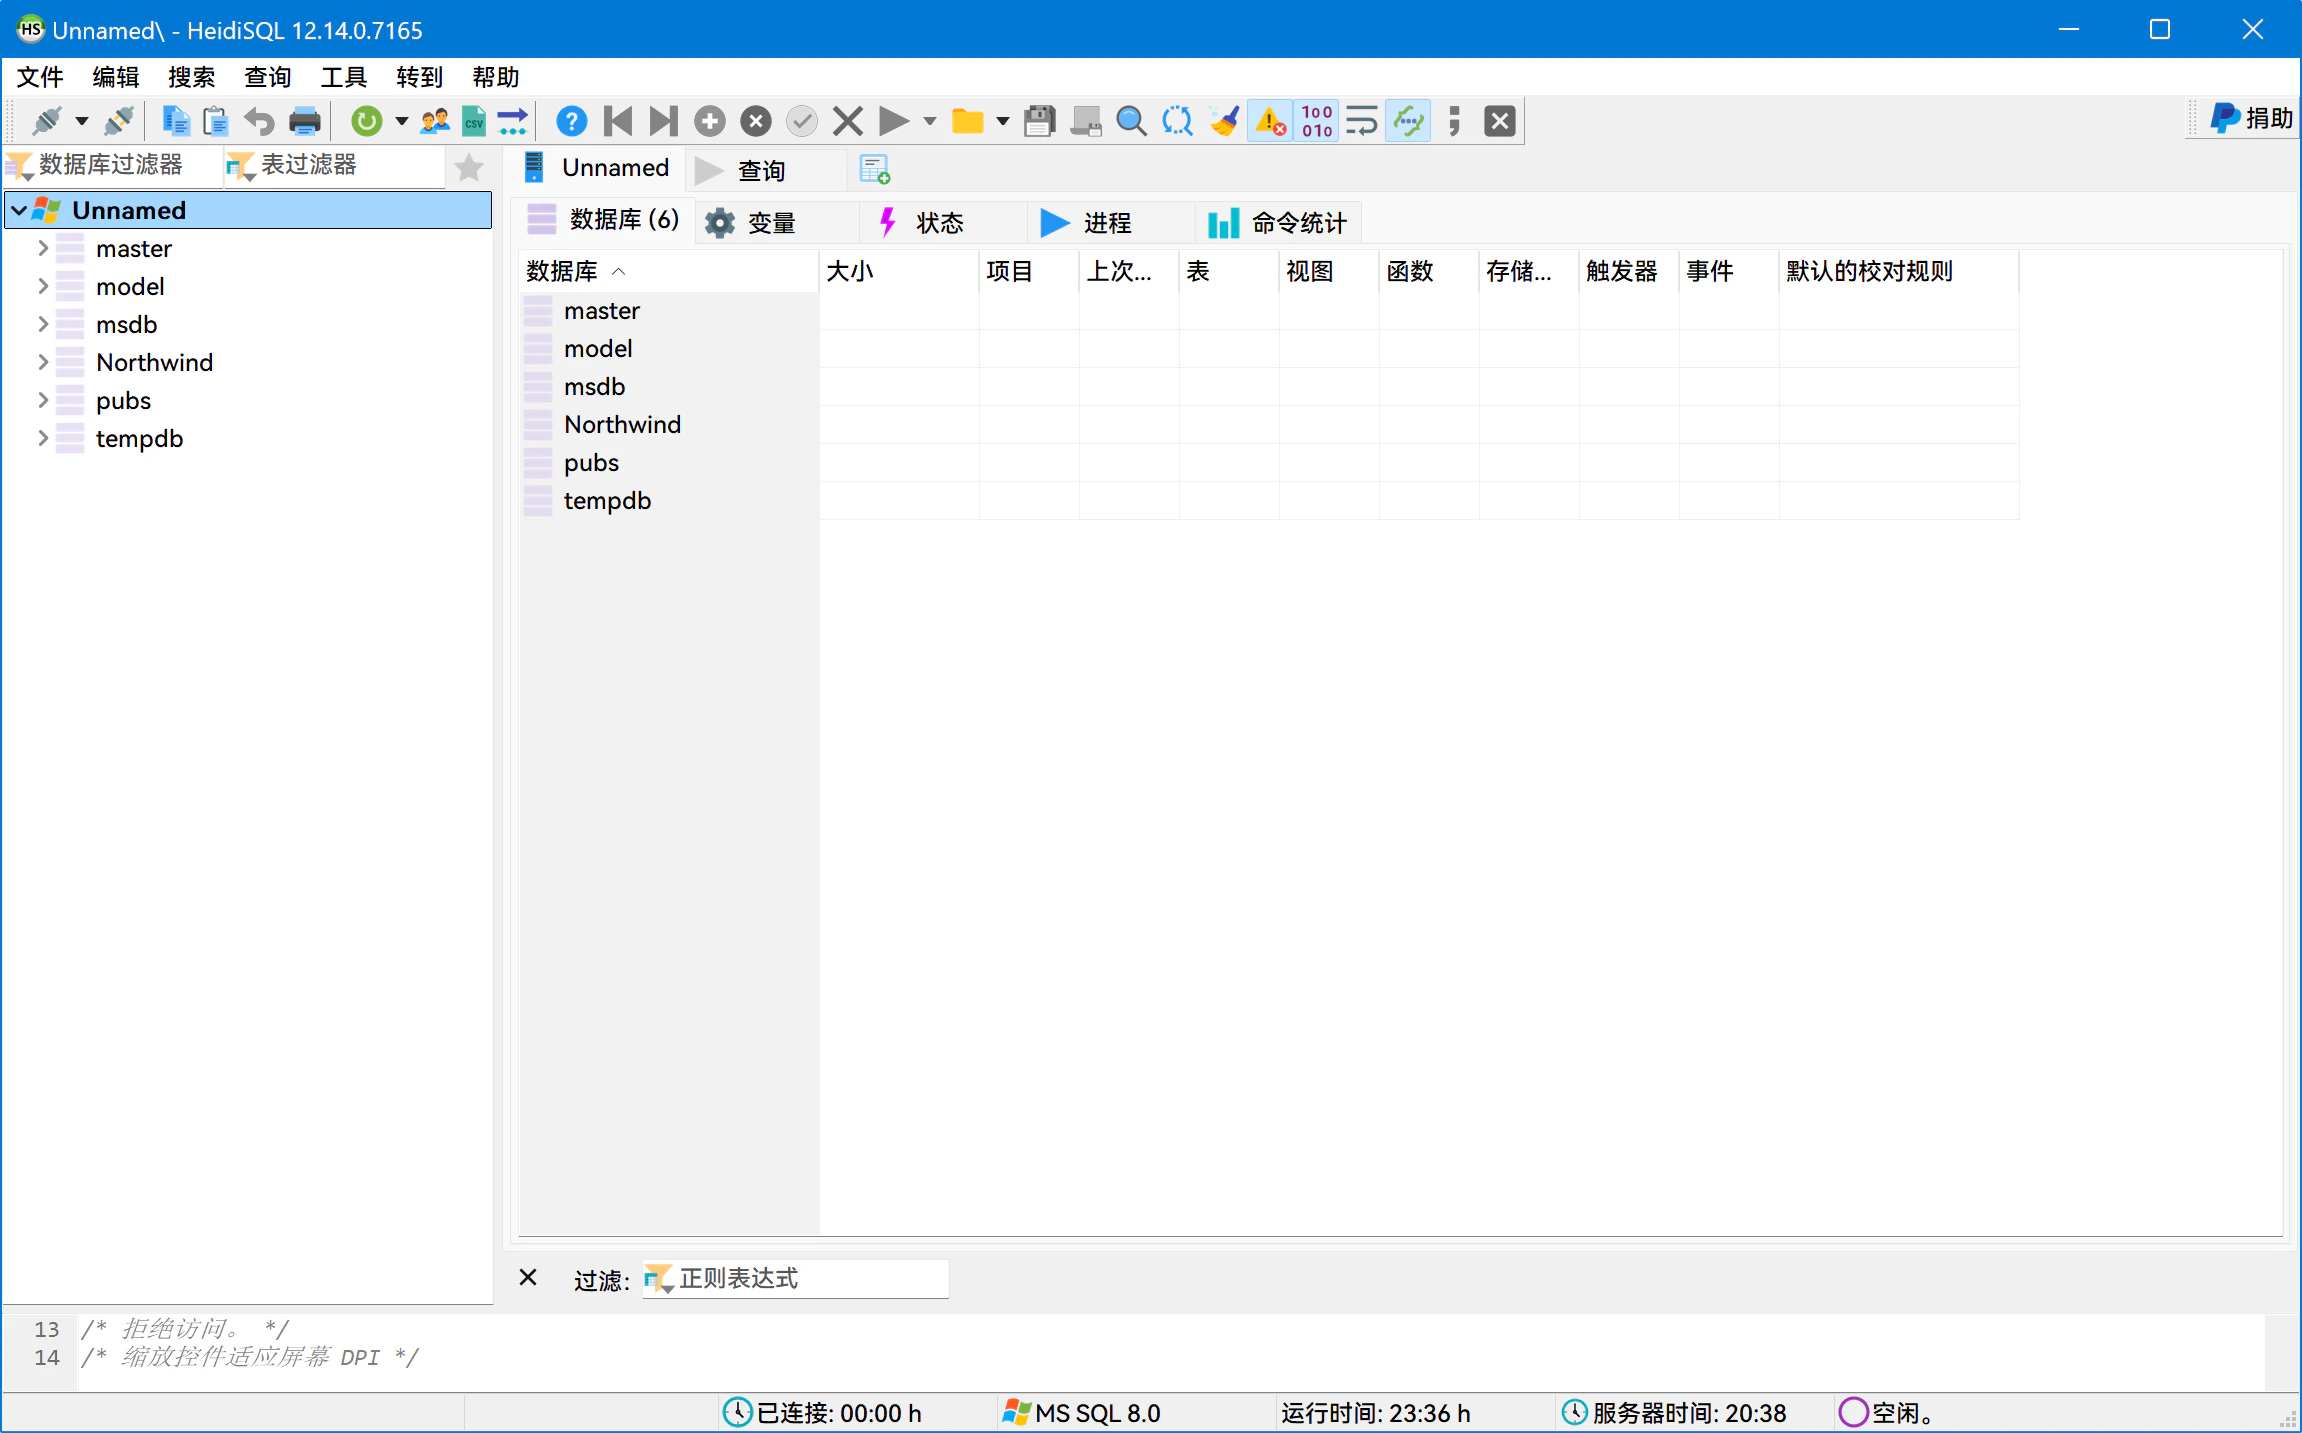Clean up with the broom tool
Image resolution: width=2302 pixels, height=1433 pixels.
(x=1223, y=120)
